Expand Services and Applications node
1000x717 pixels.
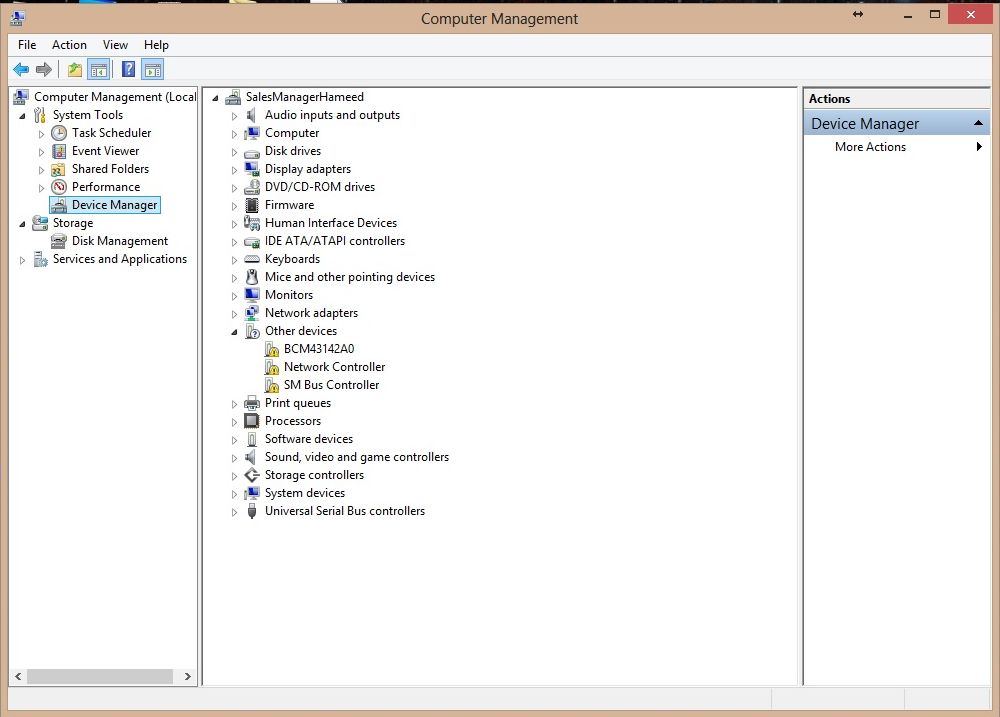[23, 260]
